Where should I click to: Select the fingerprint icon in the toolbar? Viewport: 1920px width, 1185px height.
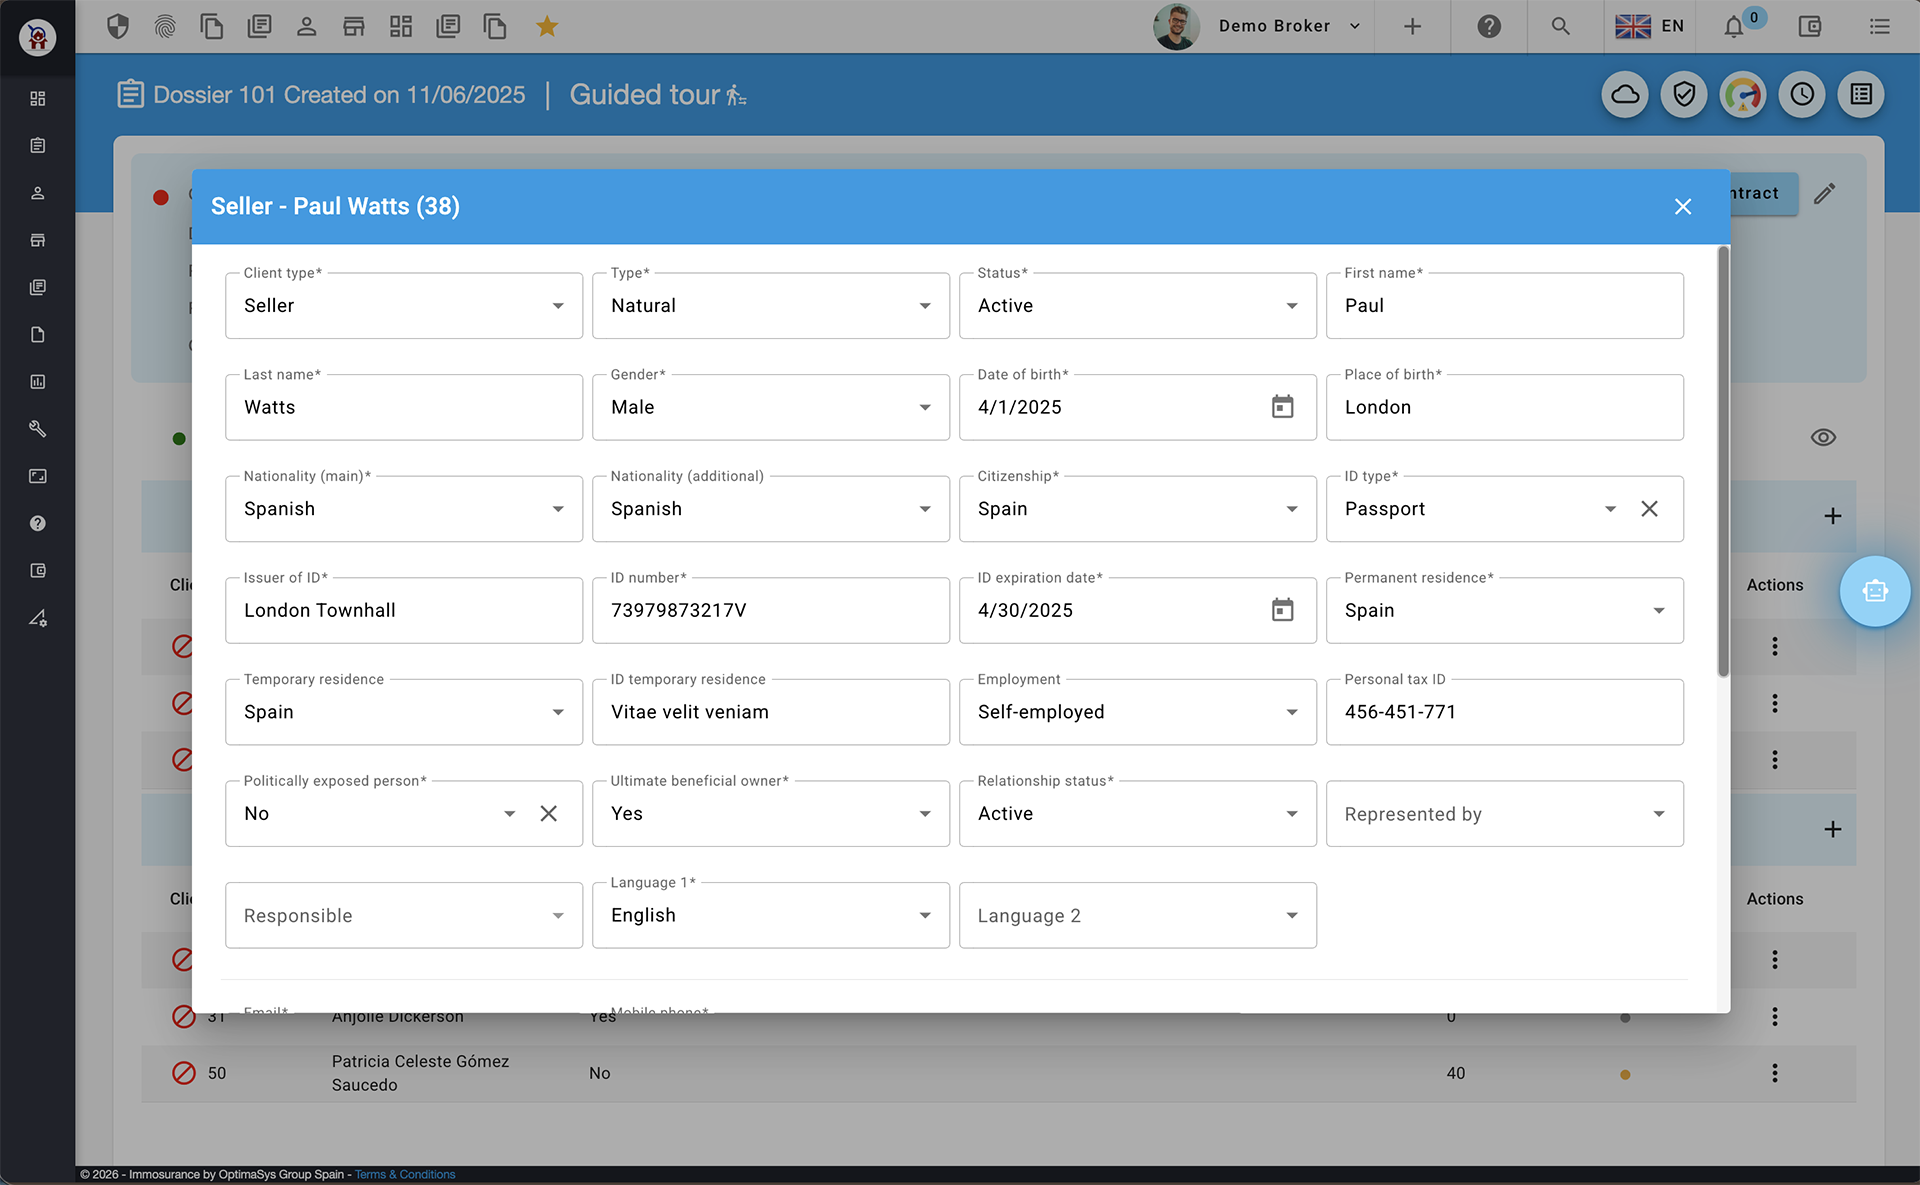[x=165, y=26]
